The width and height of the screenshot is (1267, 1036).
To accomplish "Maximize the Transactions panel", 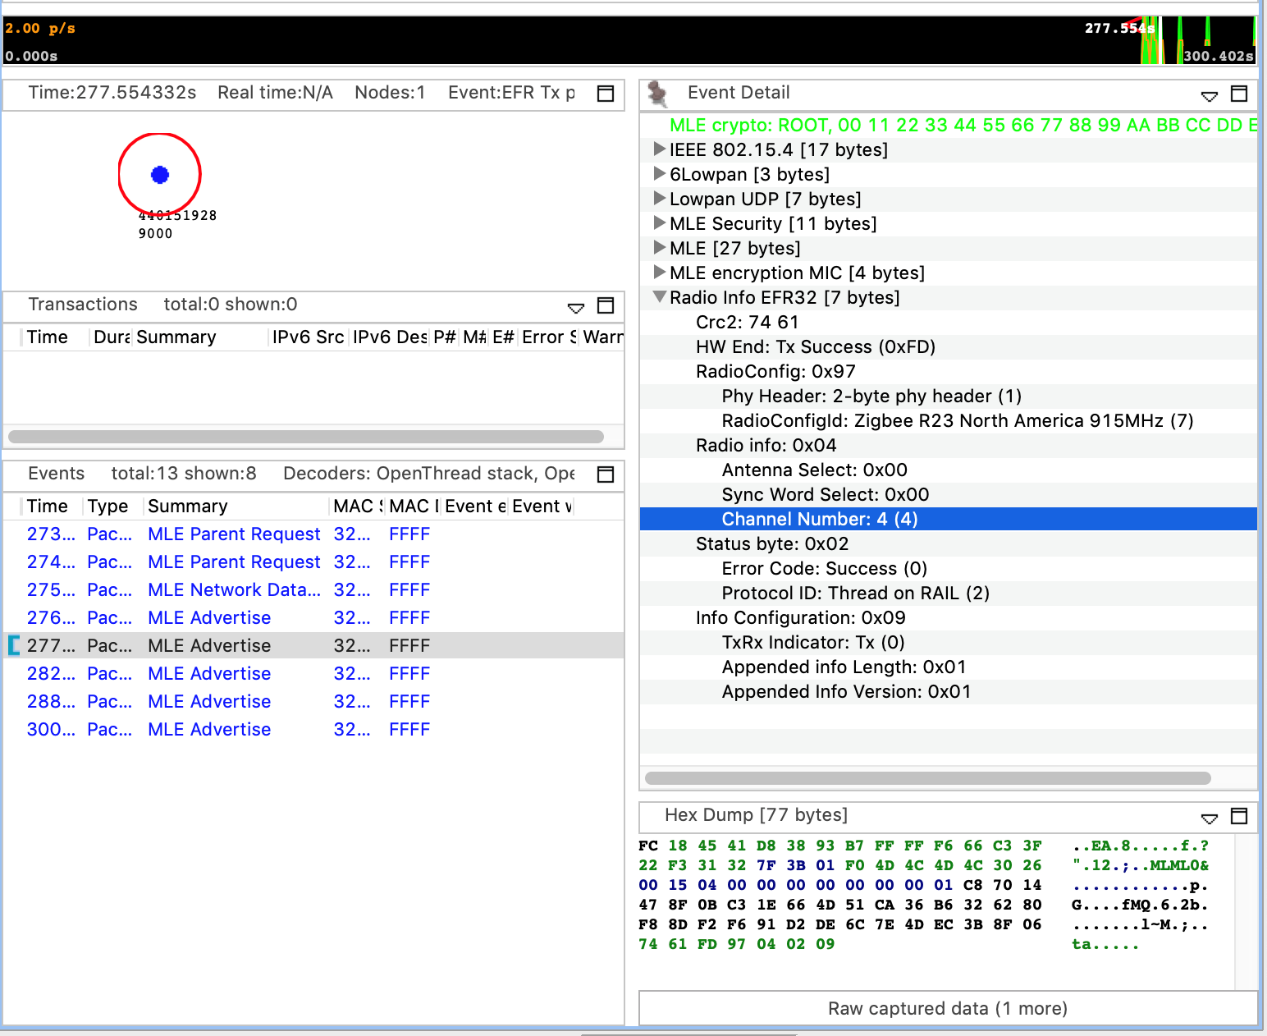I will 605,305.
